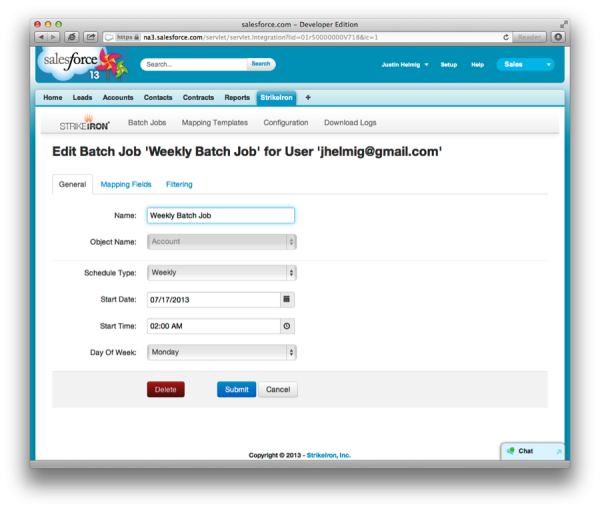
Task: Open Download Logs in StrikeIron menu
Action: pos(350,123)
